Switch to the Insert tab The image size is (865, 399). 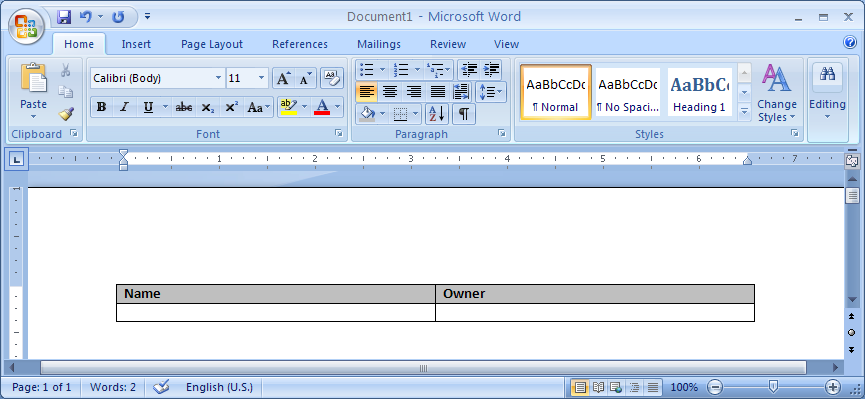pyautogui.click(x=136, y=44)
